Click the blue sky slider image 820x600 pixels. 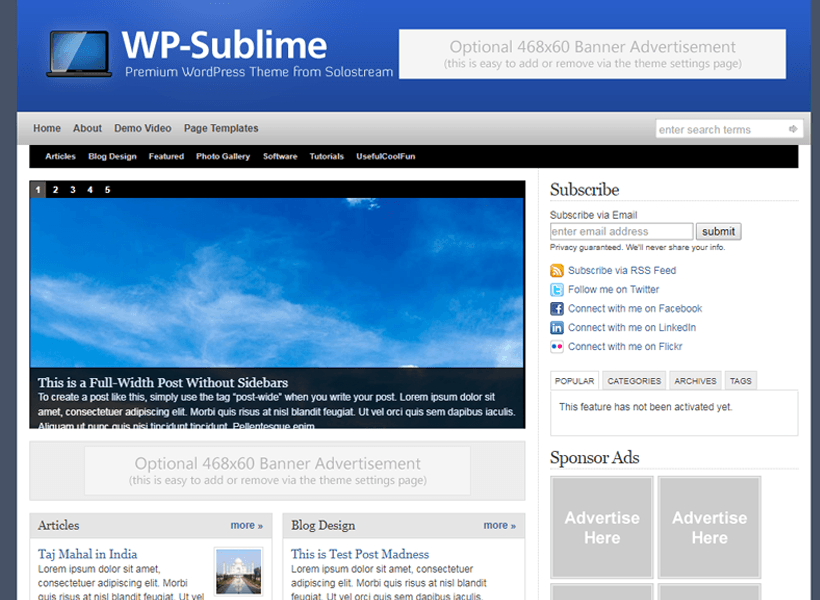coord(277,282)
